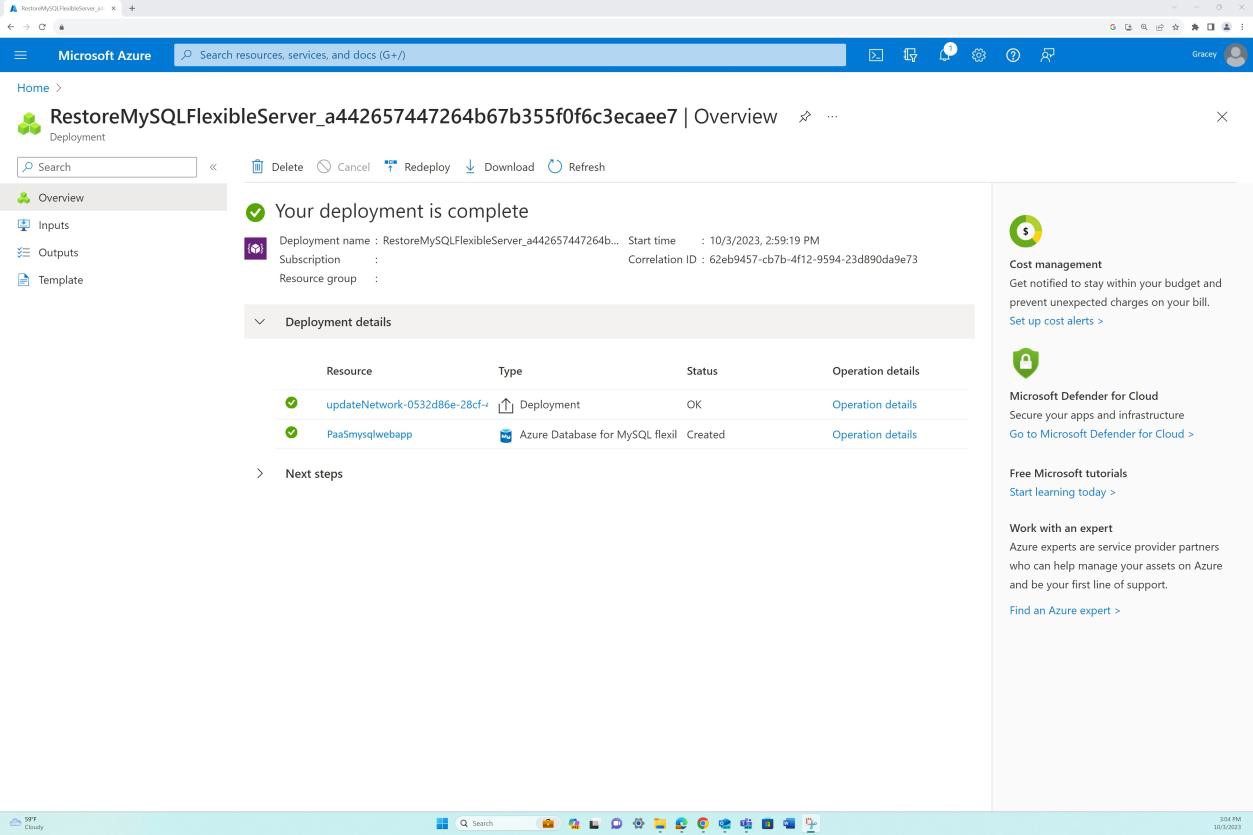1253x835 pixels.
Task: Open the feedback panel
Action: (x=1046, y=55)
